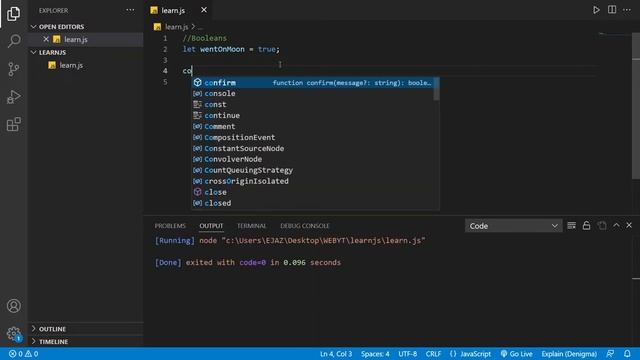
Task: Open the Run and Debug view
Action: 13,97
